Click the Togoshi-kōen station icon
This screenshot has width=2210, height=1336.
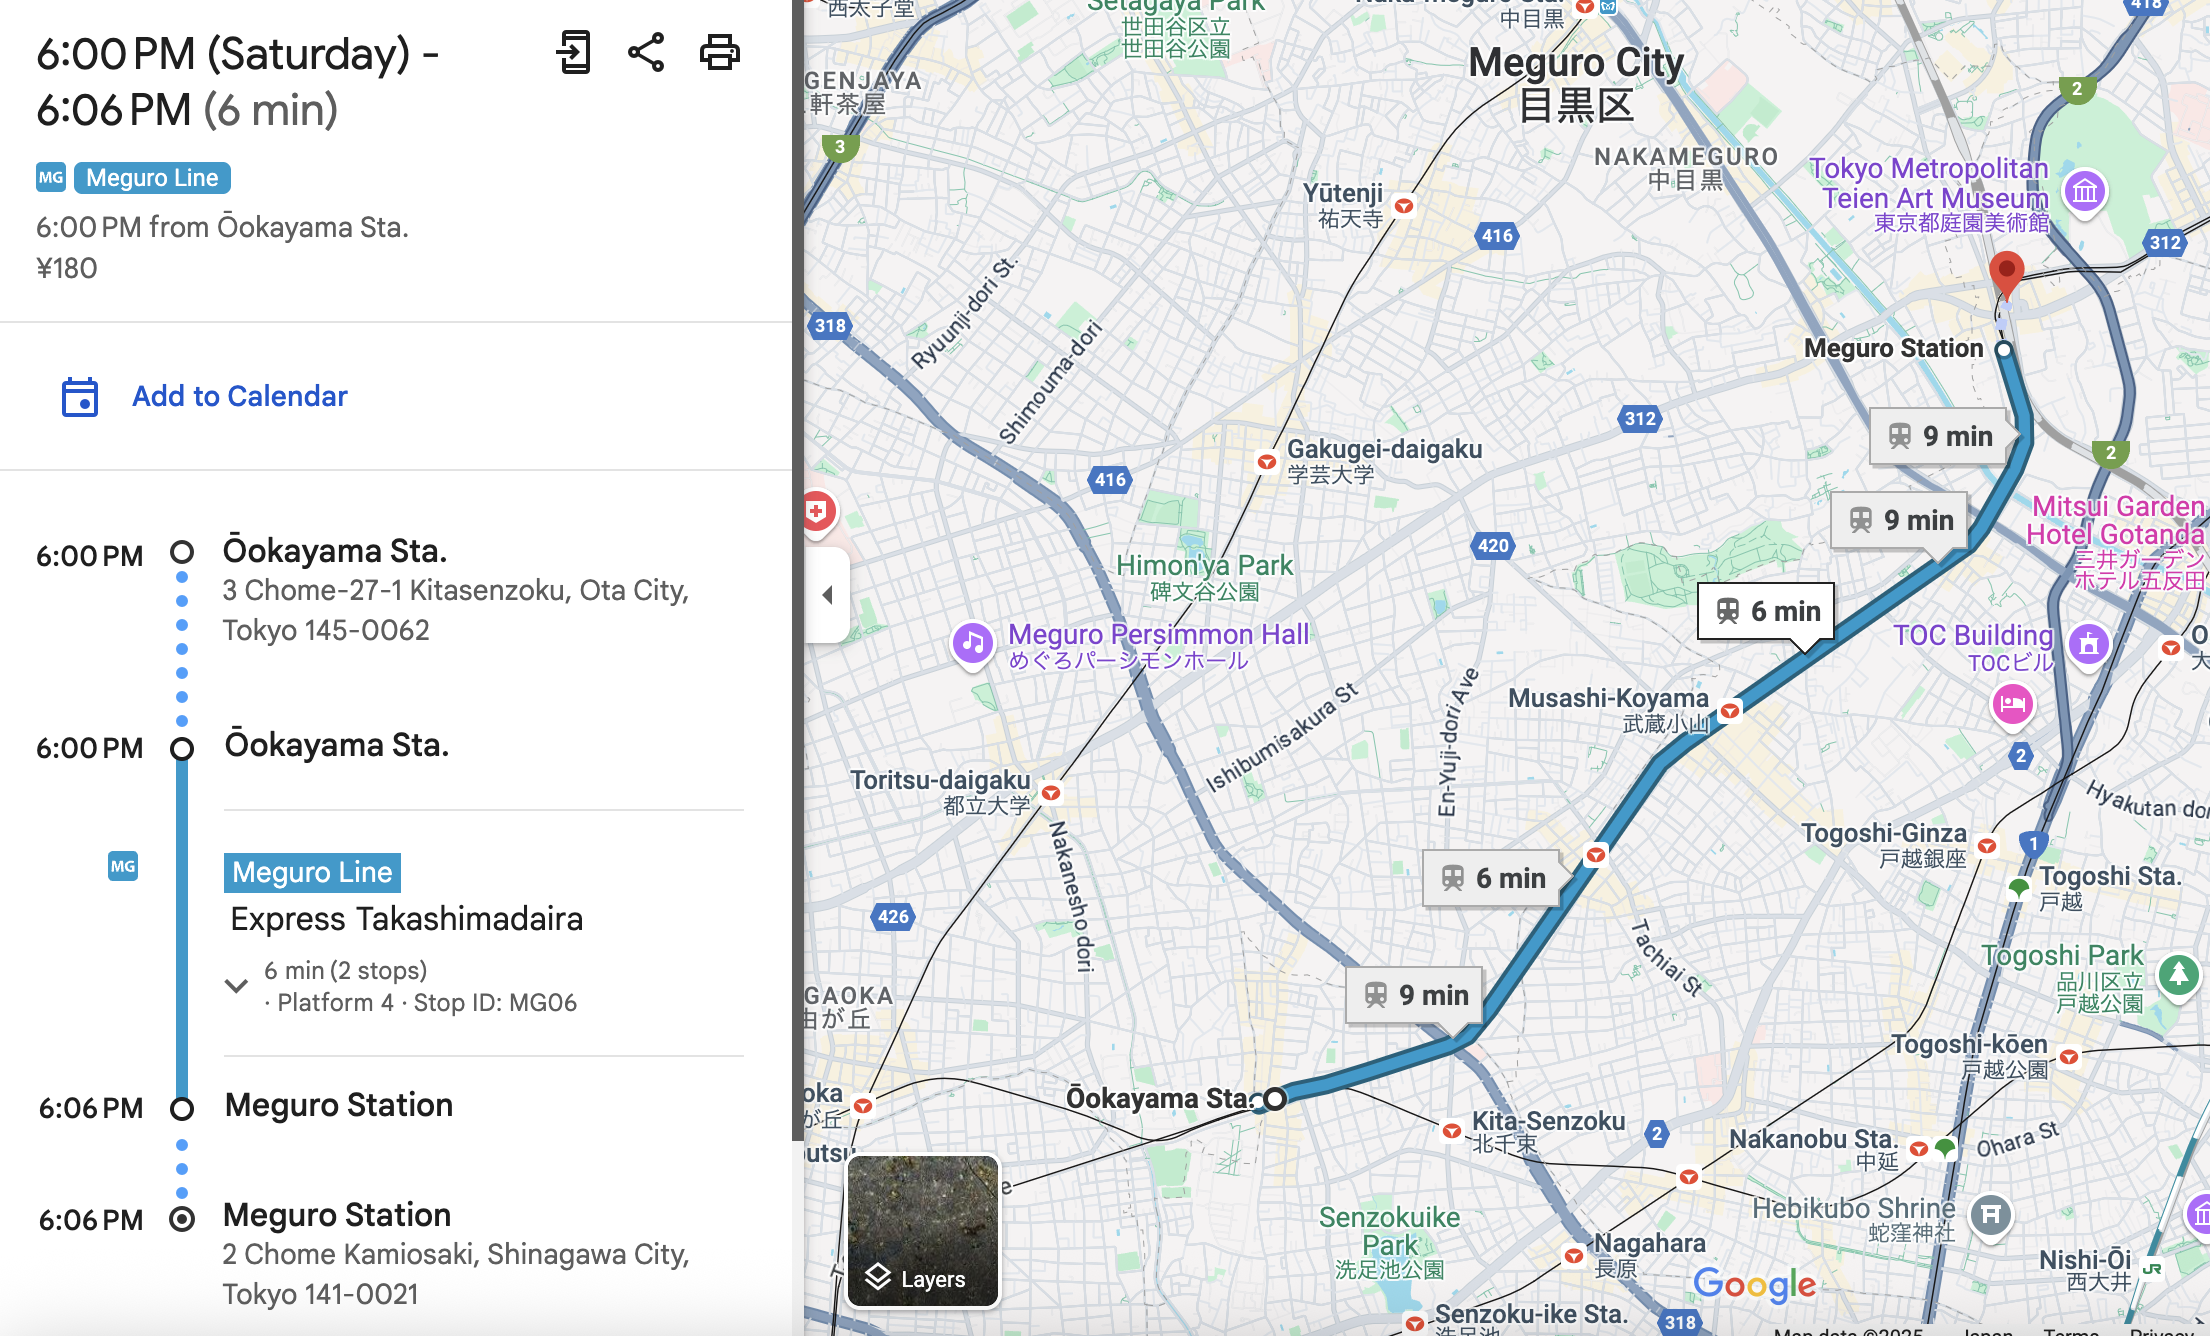pyautogui.click(x=2069, y=1057)
